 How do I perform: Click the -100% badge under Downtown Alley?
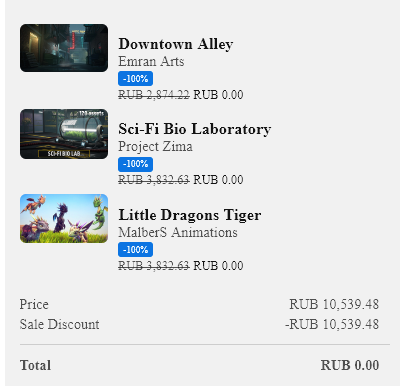pos(136,79)
